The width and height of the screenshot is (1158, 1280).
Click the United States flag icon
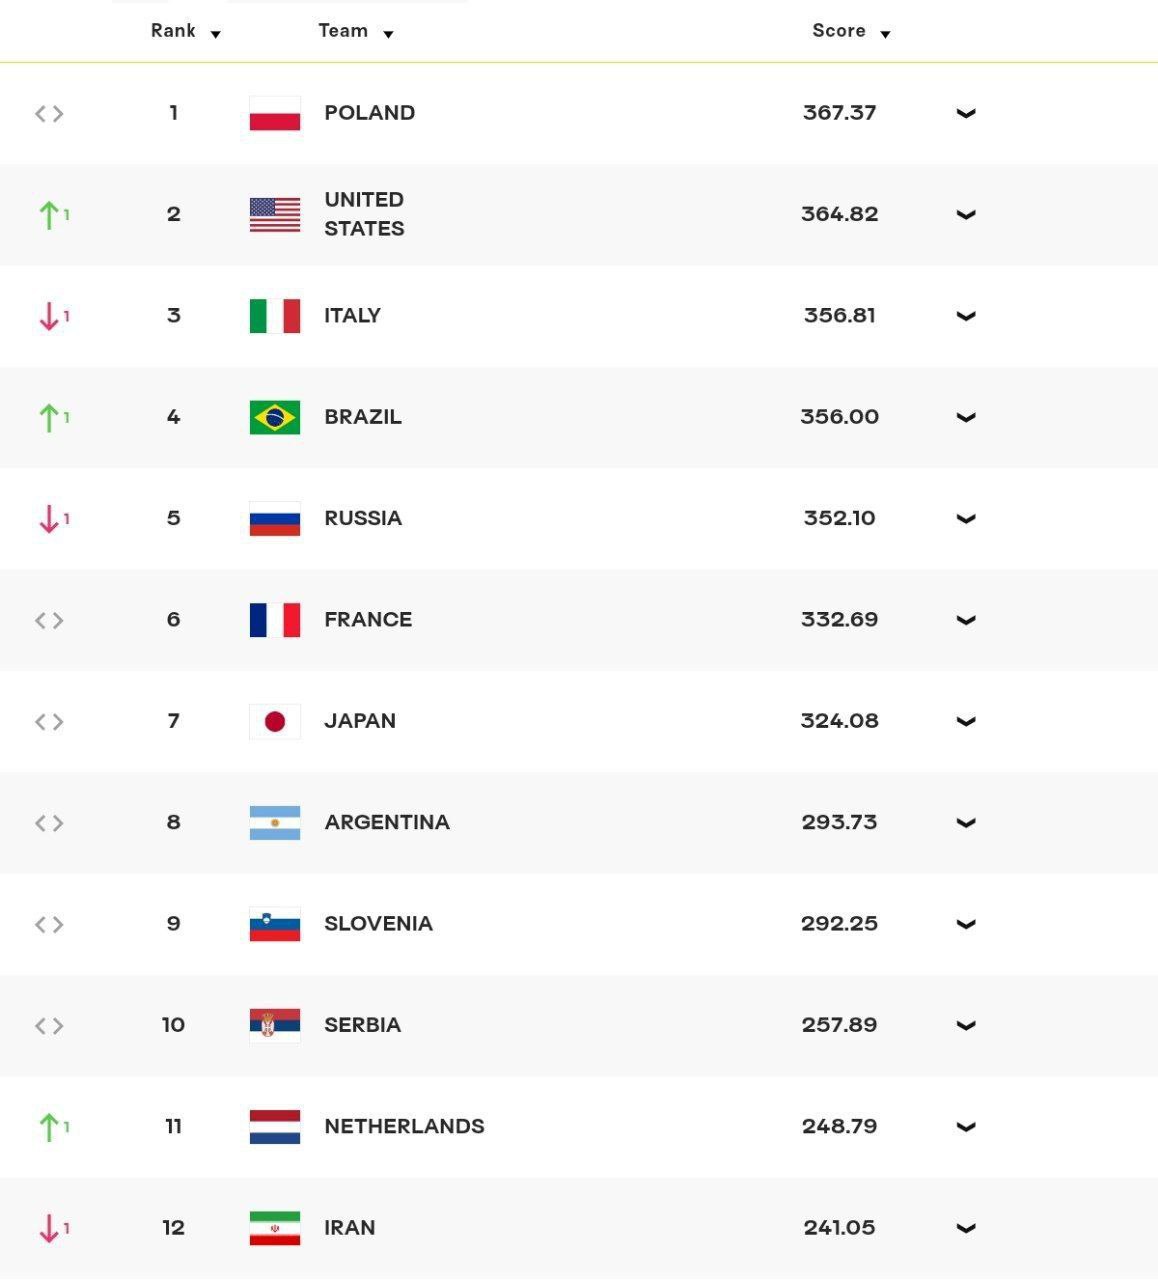point(275,215)
